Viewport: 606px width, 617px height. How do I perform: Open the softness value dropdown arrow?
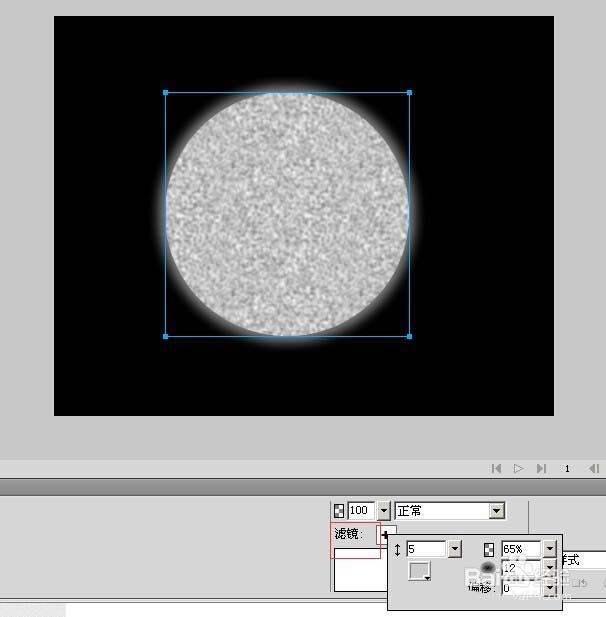pos(549,568)
